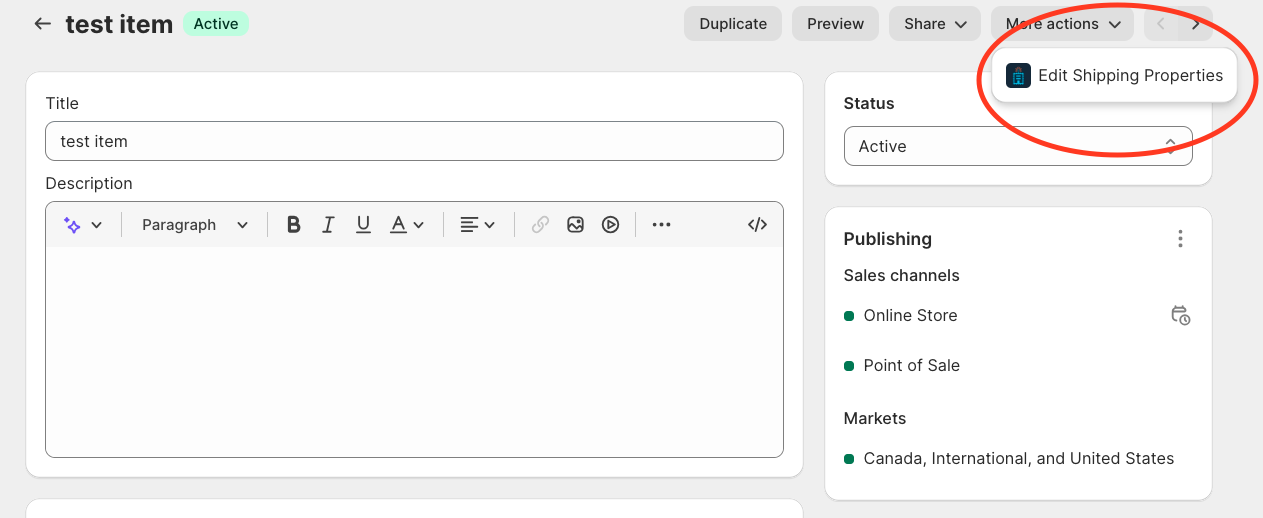1263x518 pixels.
Task: Click the insert link icon
Action: (x=540, y=225)
